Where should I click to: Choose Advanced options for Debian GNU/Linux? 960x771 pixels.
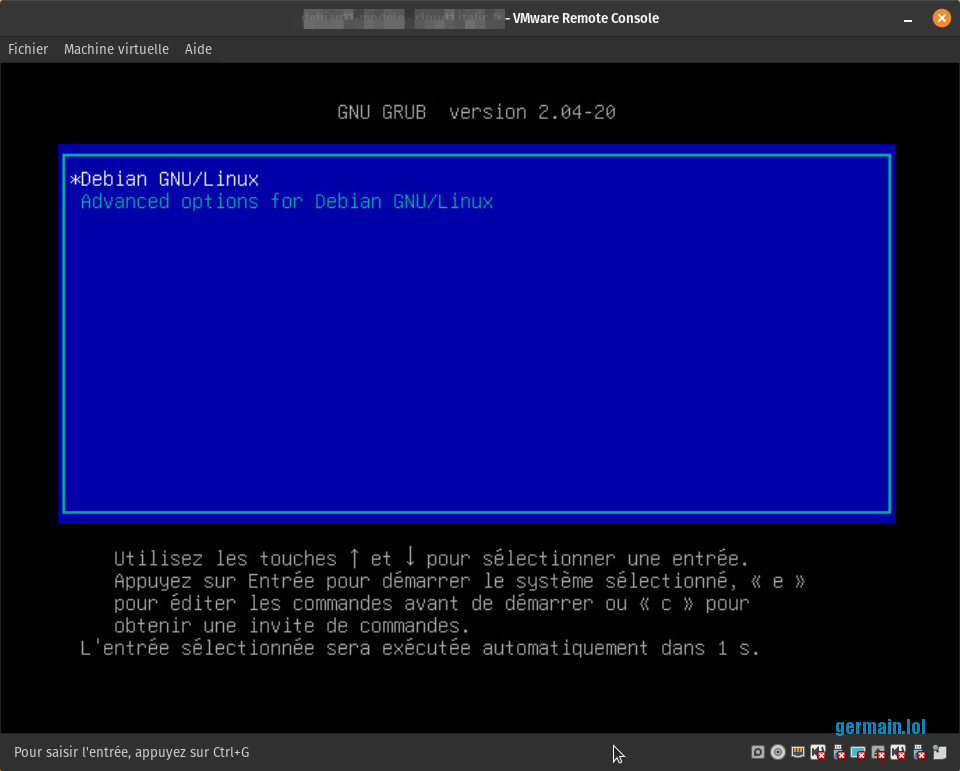click(286, 202)
